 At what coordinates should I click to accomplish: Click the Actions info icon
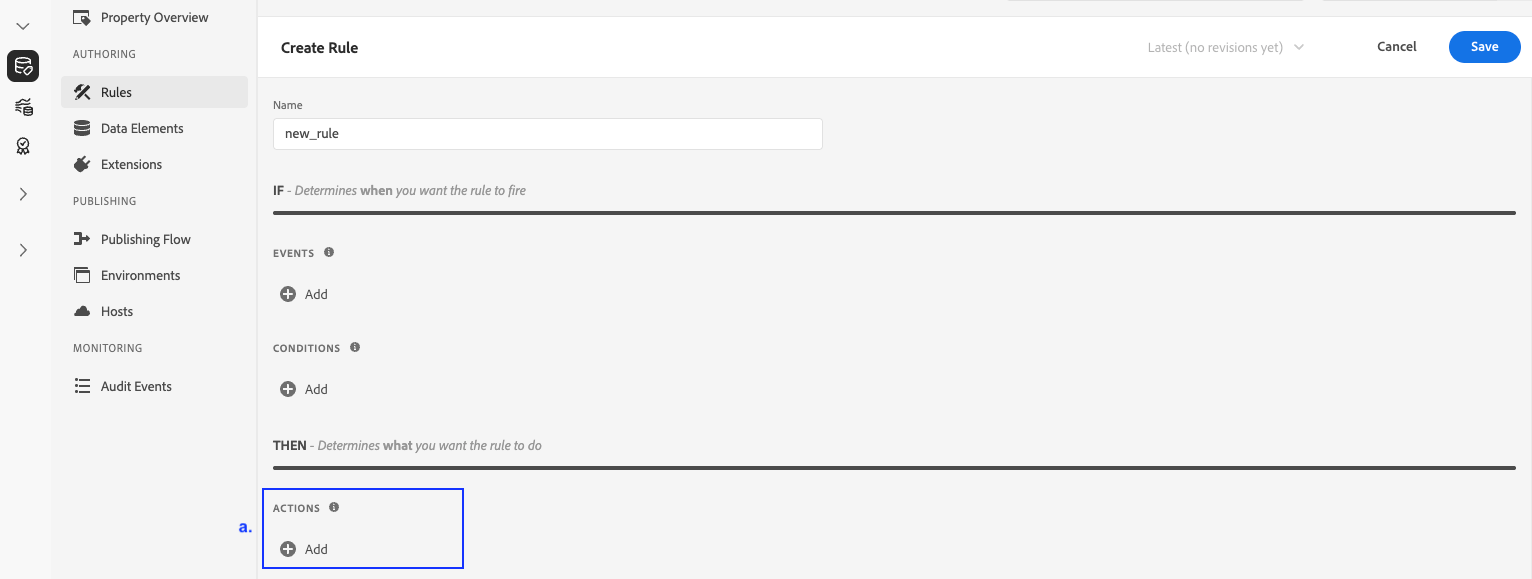(334, 507)
